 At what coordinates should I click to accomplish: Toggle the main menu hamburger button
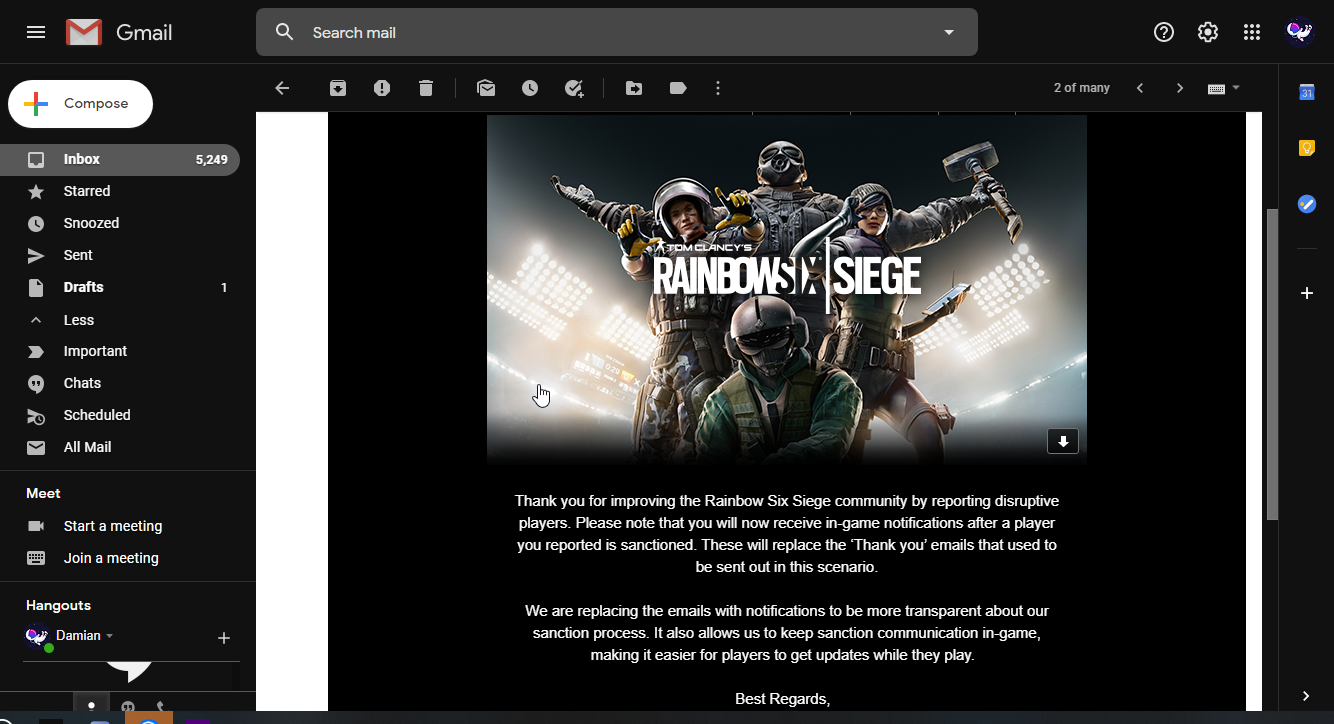pyautogui.click(x=36, y=32)
